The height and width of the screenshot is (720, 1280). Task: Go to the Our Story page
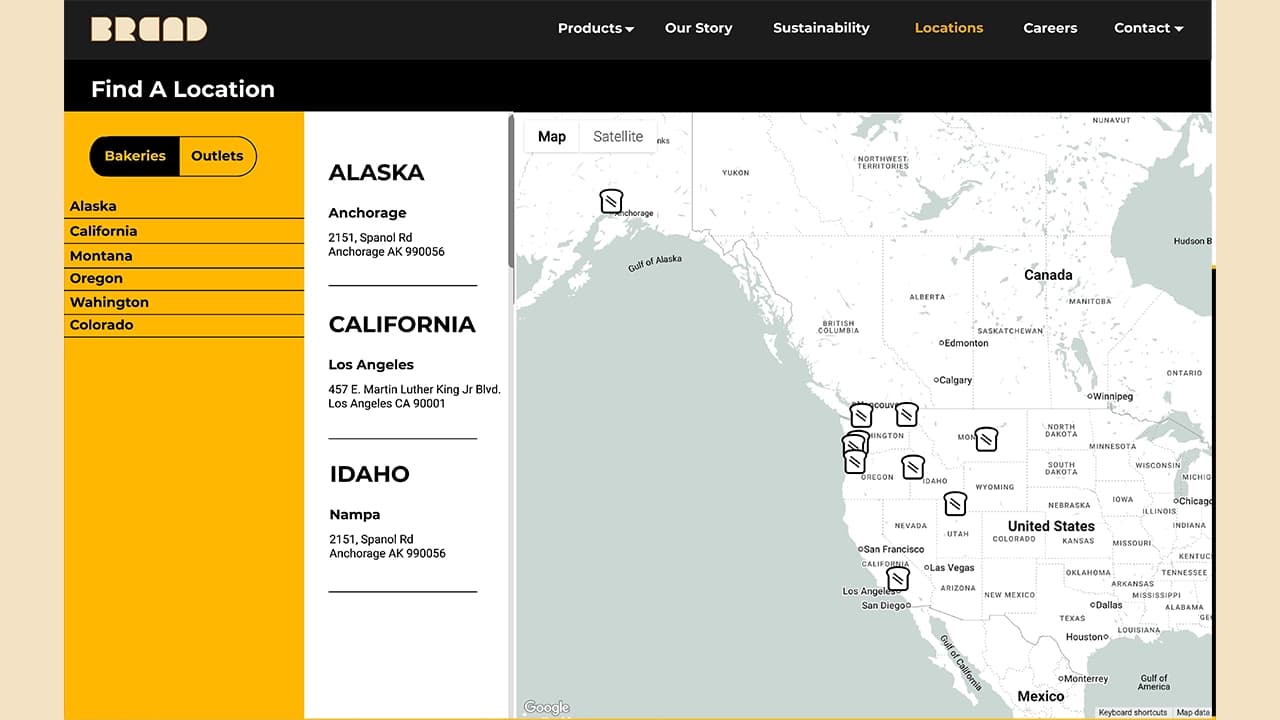click(x=698, y=28)
